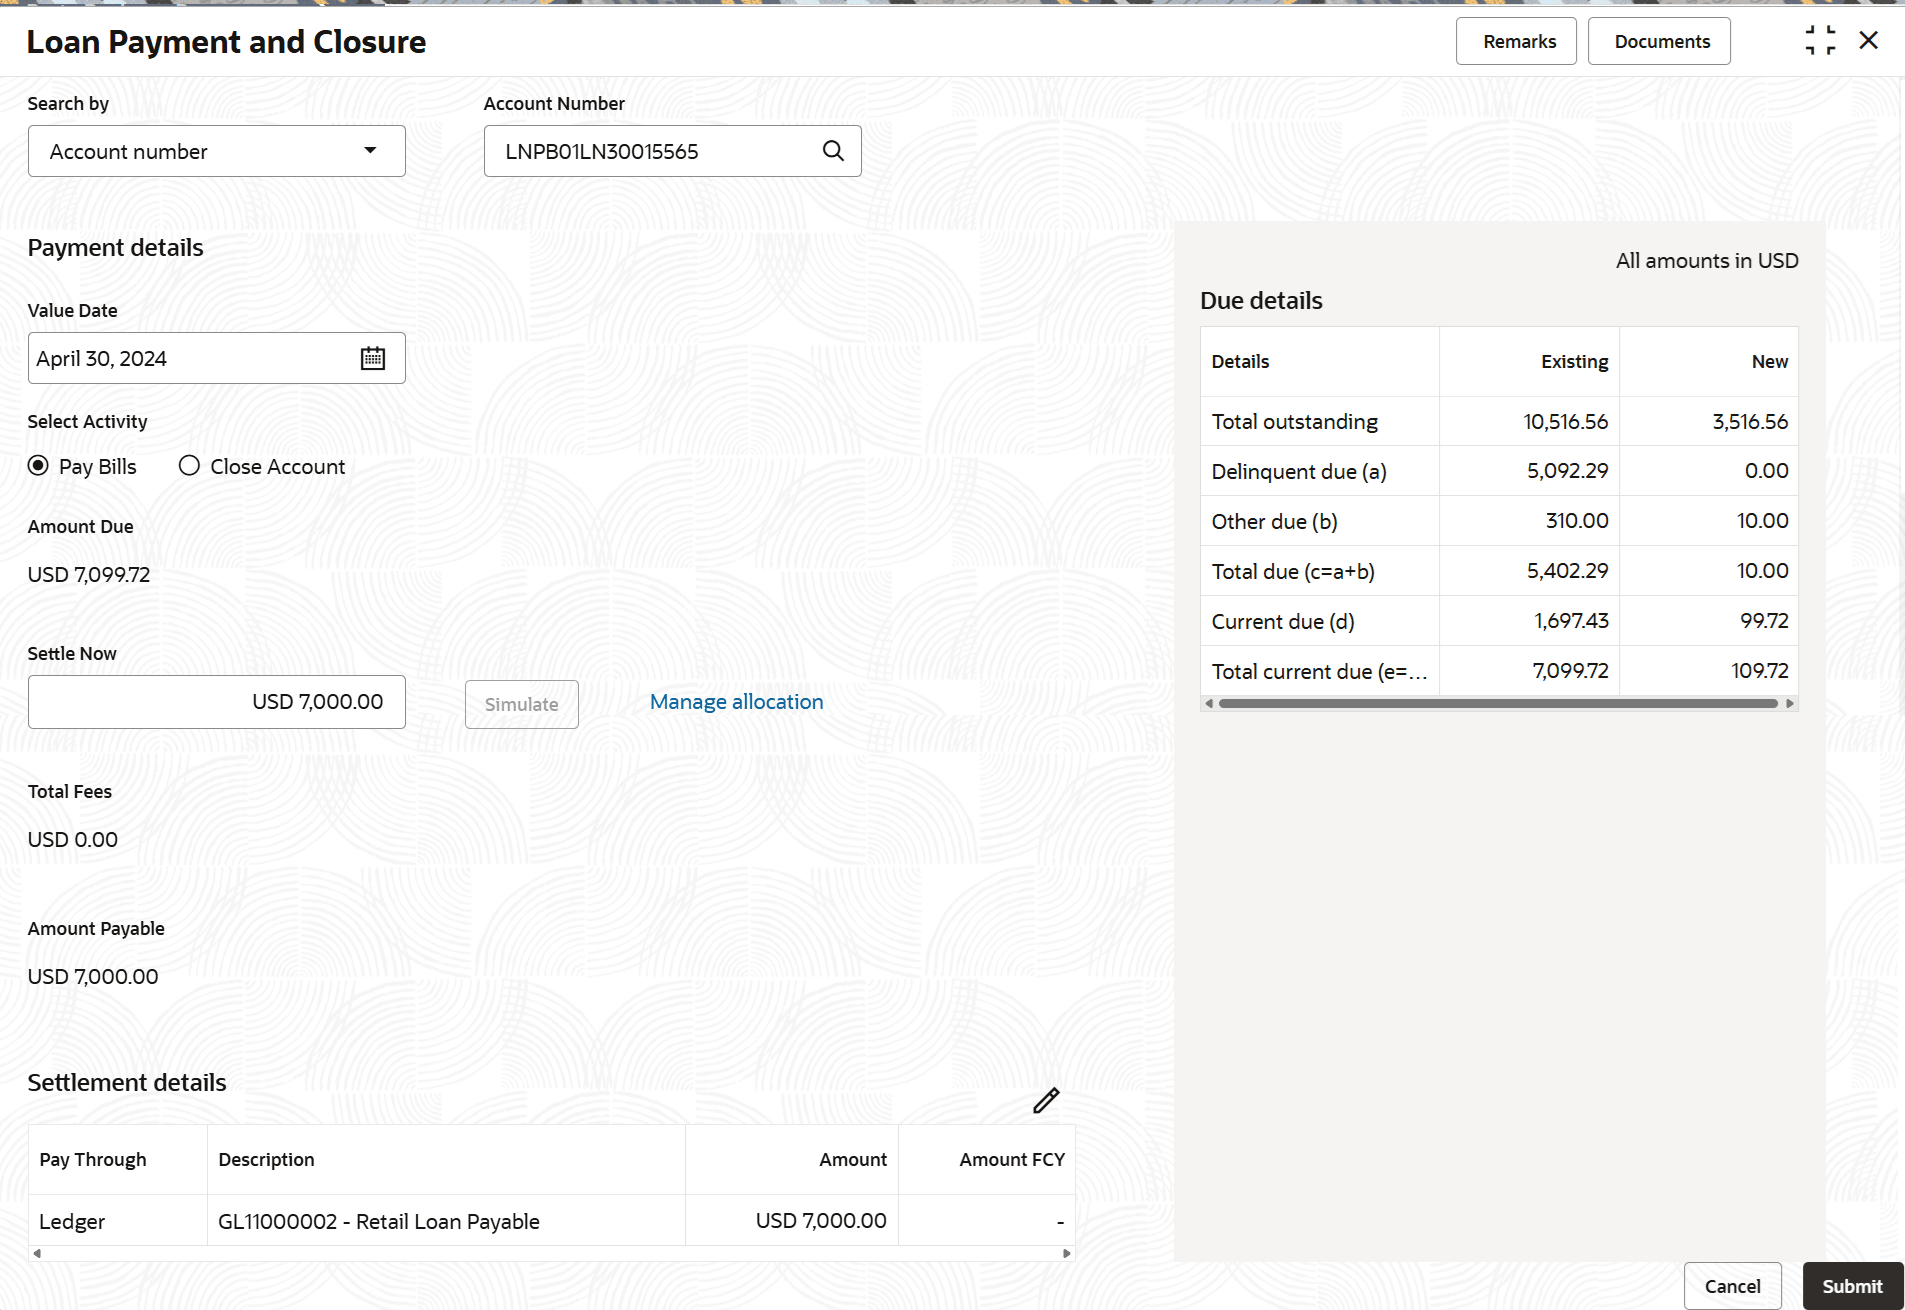Click into the Settle Now amount field
This screenshot has height=1310, width=1905.
[217, 702]
